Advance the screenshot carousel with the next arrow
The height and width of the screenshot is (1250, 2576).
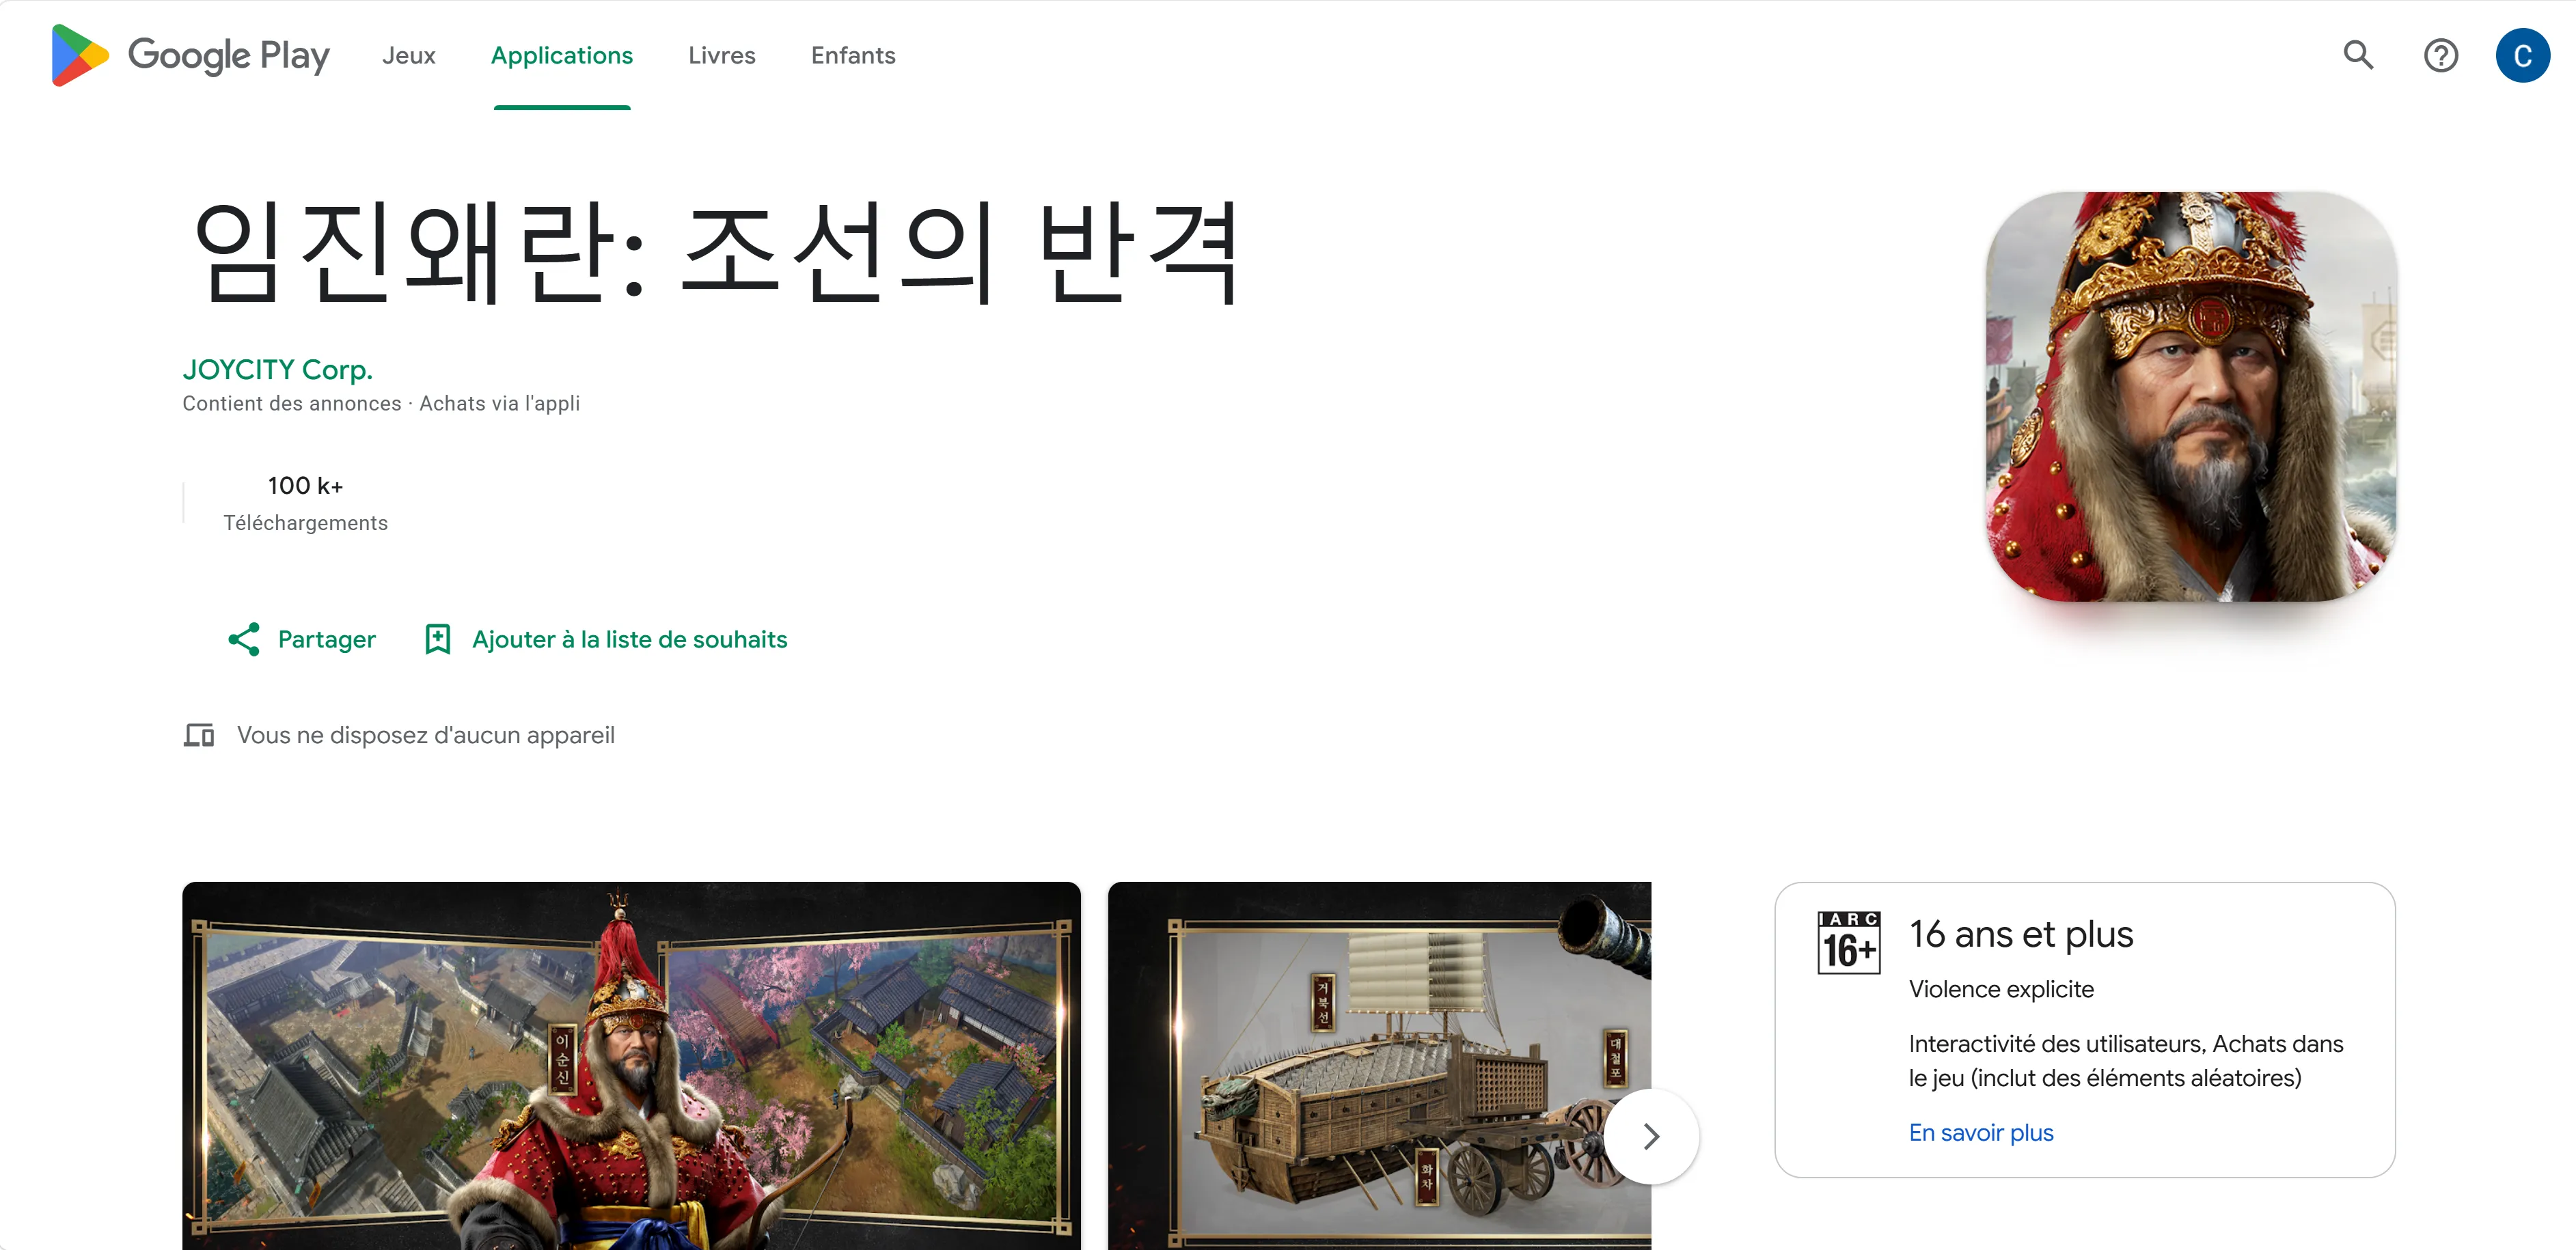[x=1651, y=1136]
